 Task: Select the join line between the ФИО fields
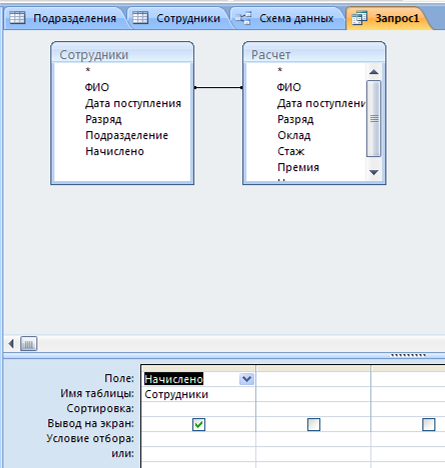218,88
